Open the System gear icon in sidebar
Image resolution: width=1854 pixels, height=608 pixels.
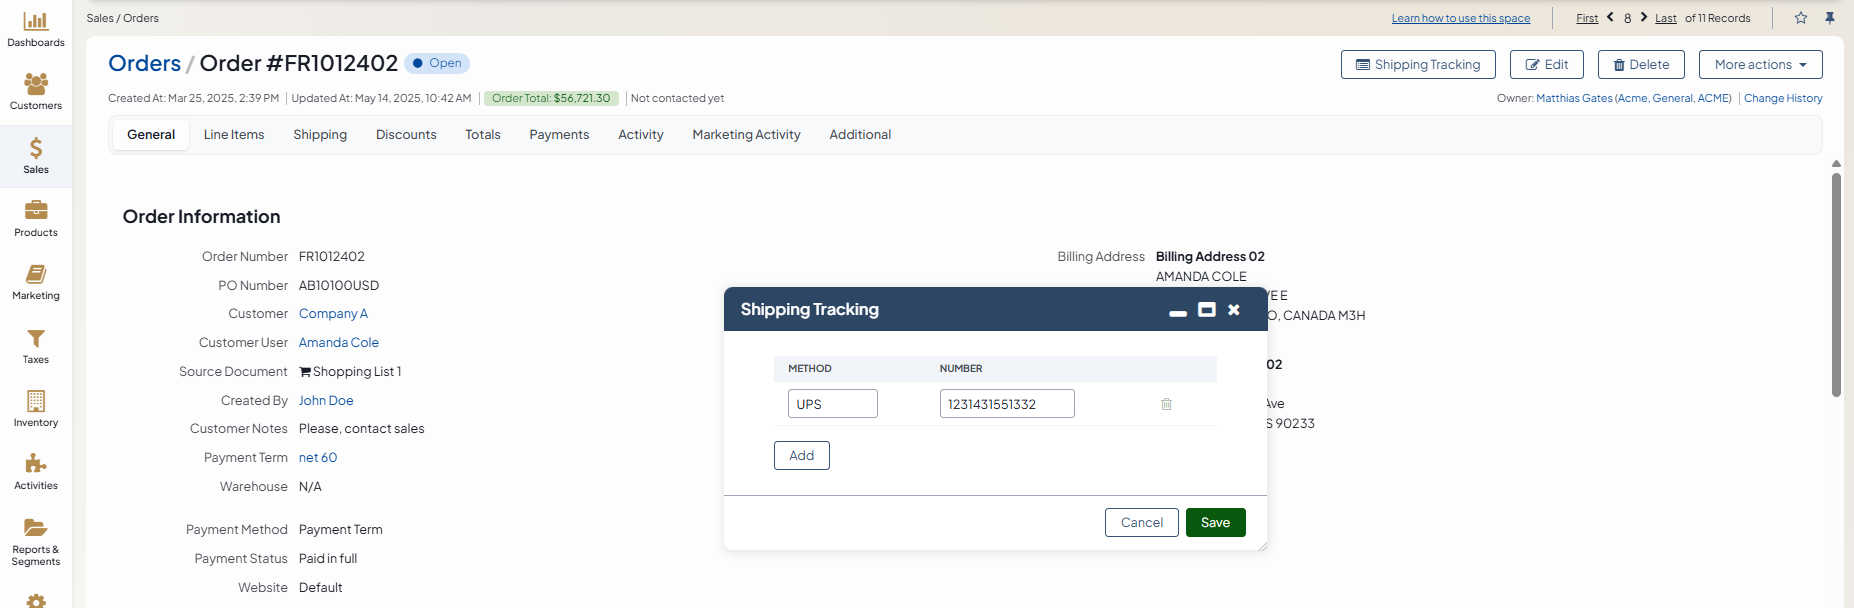point(36,601)
